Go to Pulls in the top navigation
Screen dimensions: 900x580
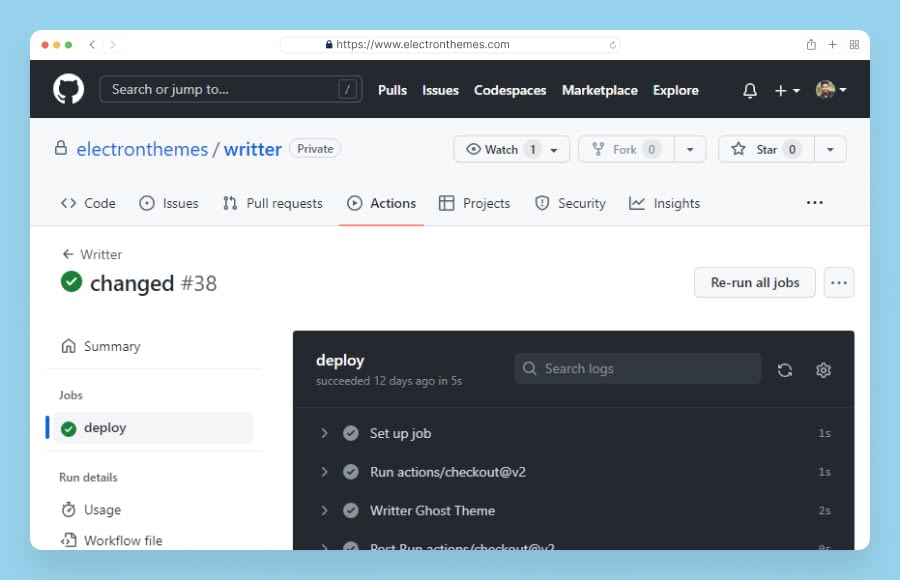(392, 90)
